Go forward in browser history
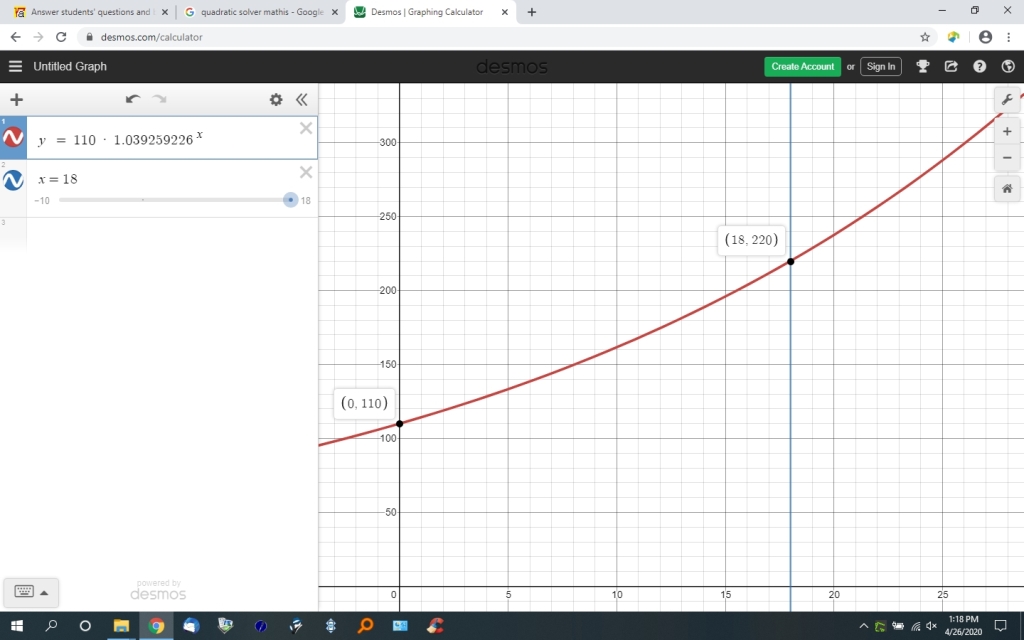Viewport: 1024px width, 640px height. click(39, 37)
